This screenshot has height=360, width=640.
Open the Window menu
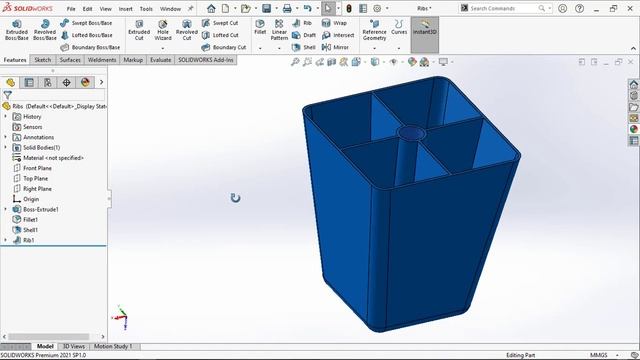click(170, 9)
